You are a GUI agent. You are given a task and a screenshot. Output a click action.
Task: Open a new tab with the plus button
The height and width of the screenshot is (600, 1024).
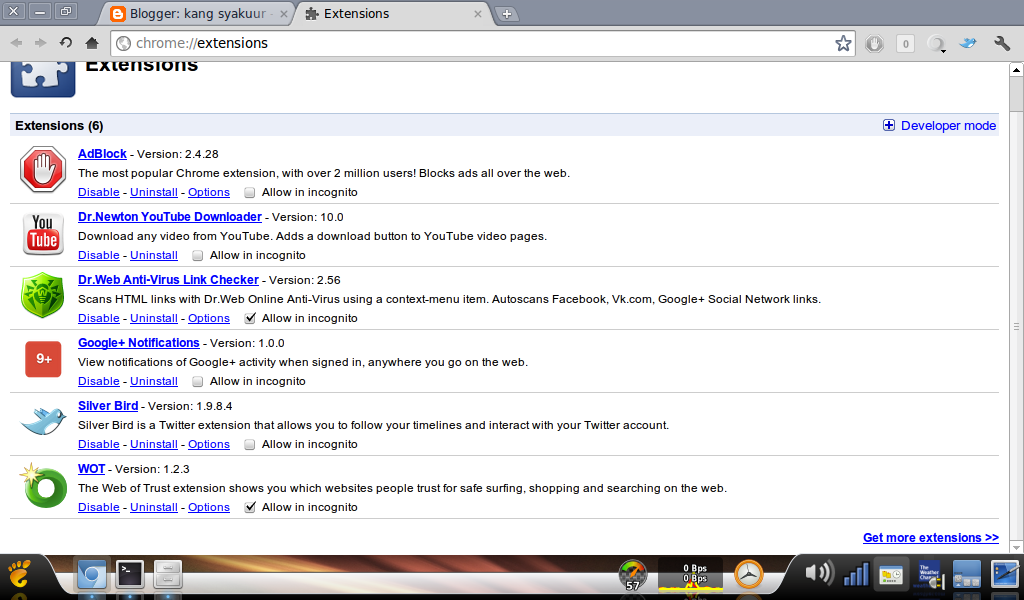[507, 14]
